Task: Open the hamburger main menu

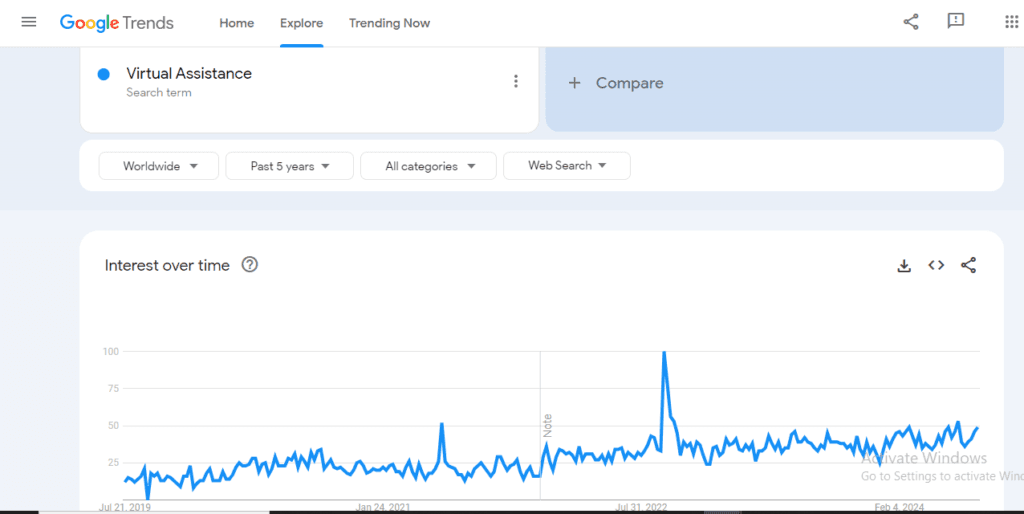Action: (28, 22)
